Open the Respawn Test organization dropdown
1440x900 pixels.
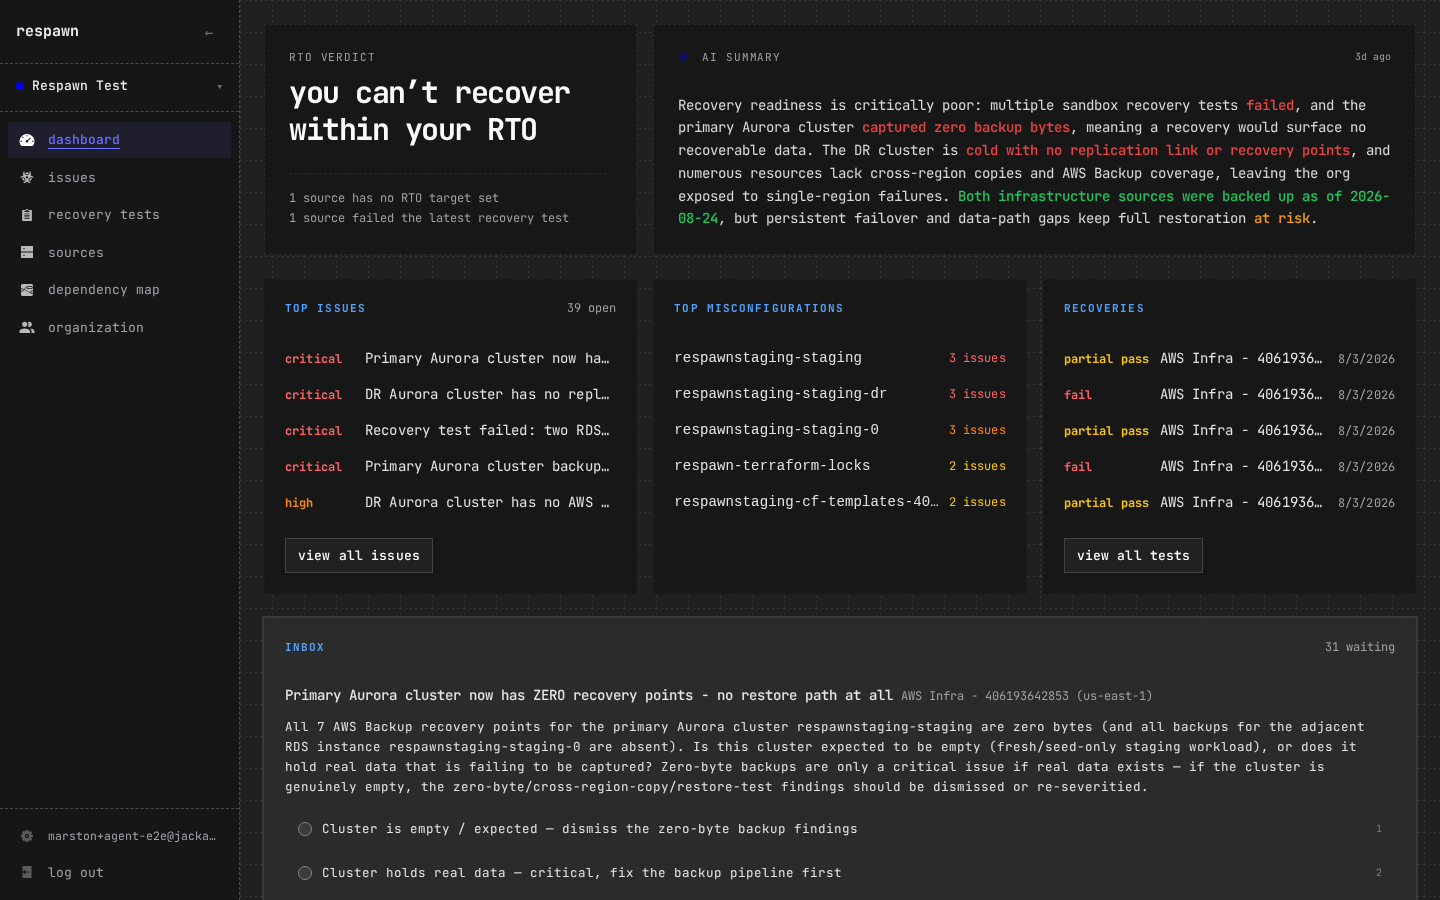(119, 86)
